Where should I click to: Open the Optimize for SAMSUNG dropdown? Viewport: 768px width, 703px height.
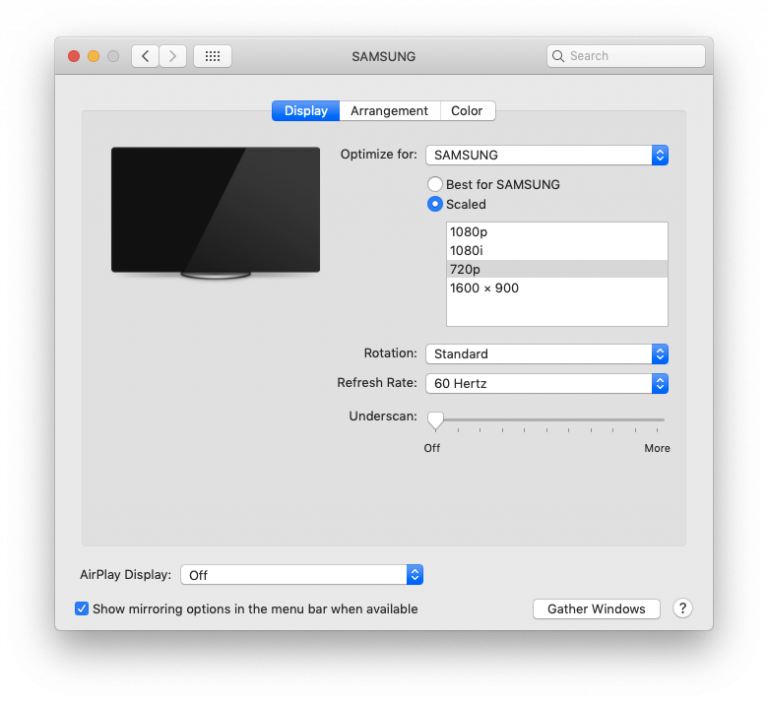(x=547, y=155)
